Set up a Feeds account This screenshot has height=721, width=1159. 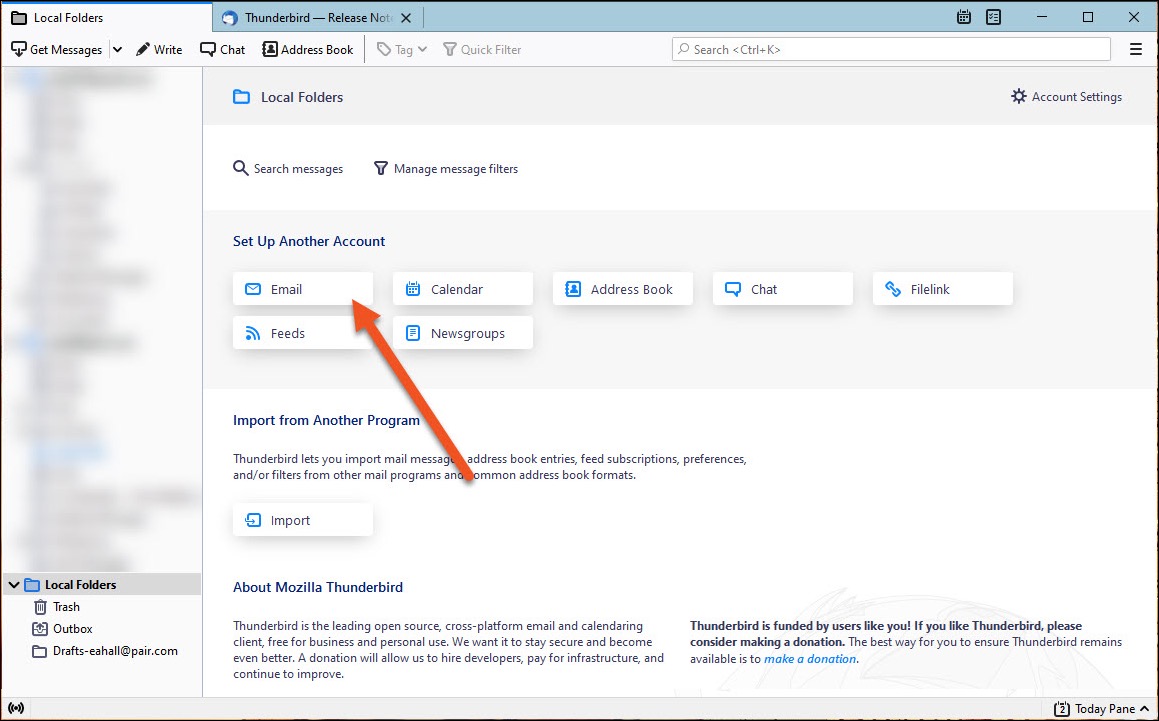pos(303,334)
